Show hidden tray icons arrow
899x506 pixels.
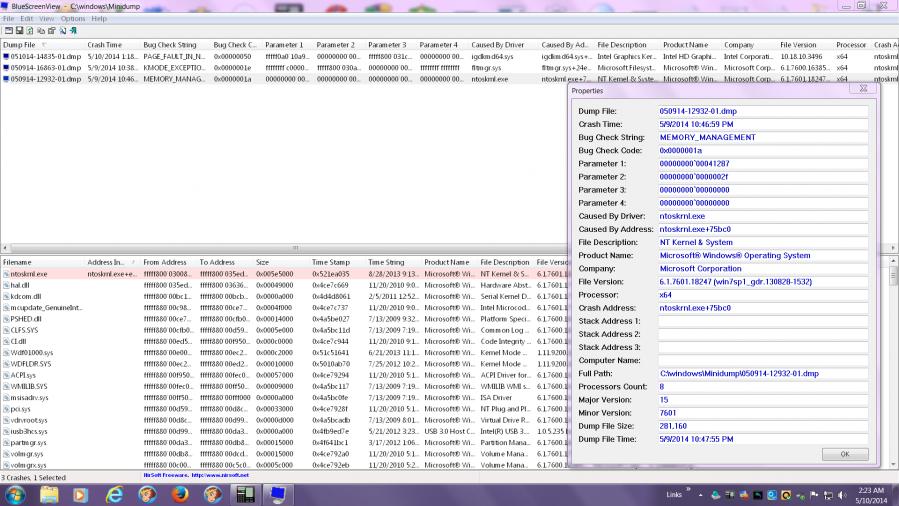point(700,495)
